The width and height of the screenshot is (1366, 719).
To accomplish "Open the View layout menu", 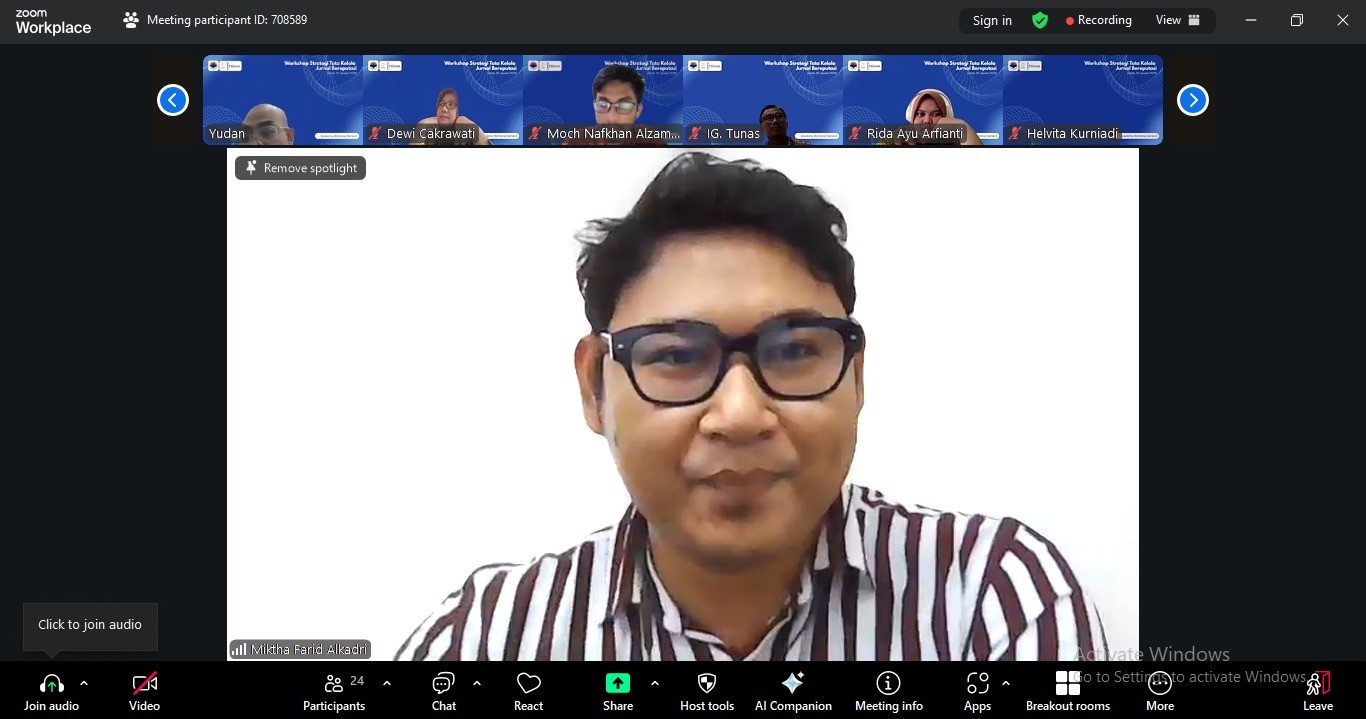I will point(1177,20).
